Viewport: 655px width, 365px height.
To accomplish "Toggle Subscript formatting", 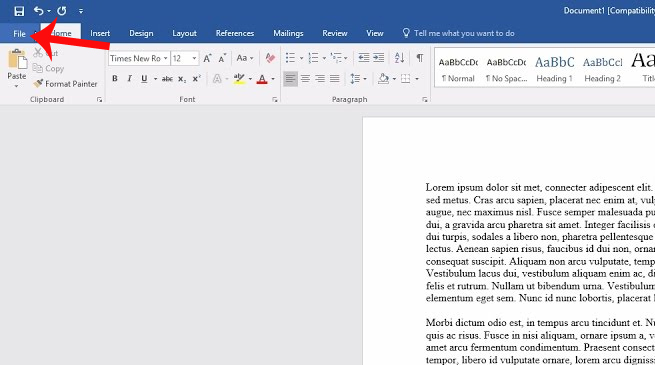I will tap(182, 79).
